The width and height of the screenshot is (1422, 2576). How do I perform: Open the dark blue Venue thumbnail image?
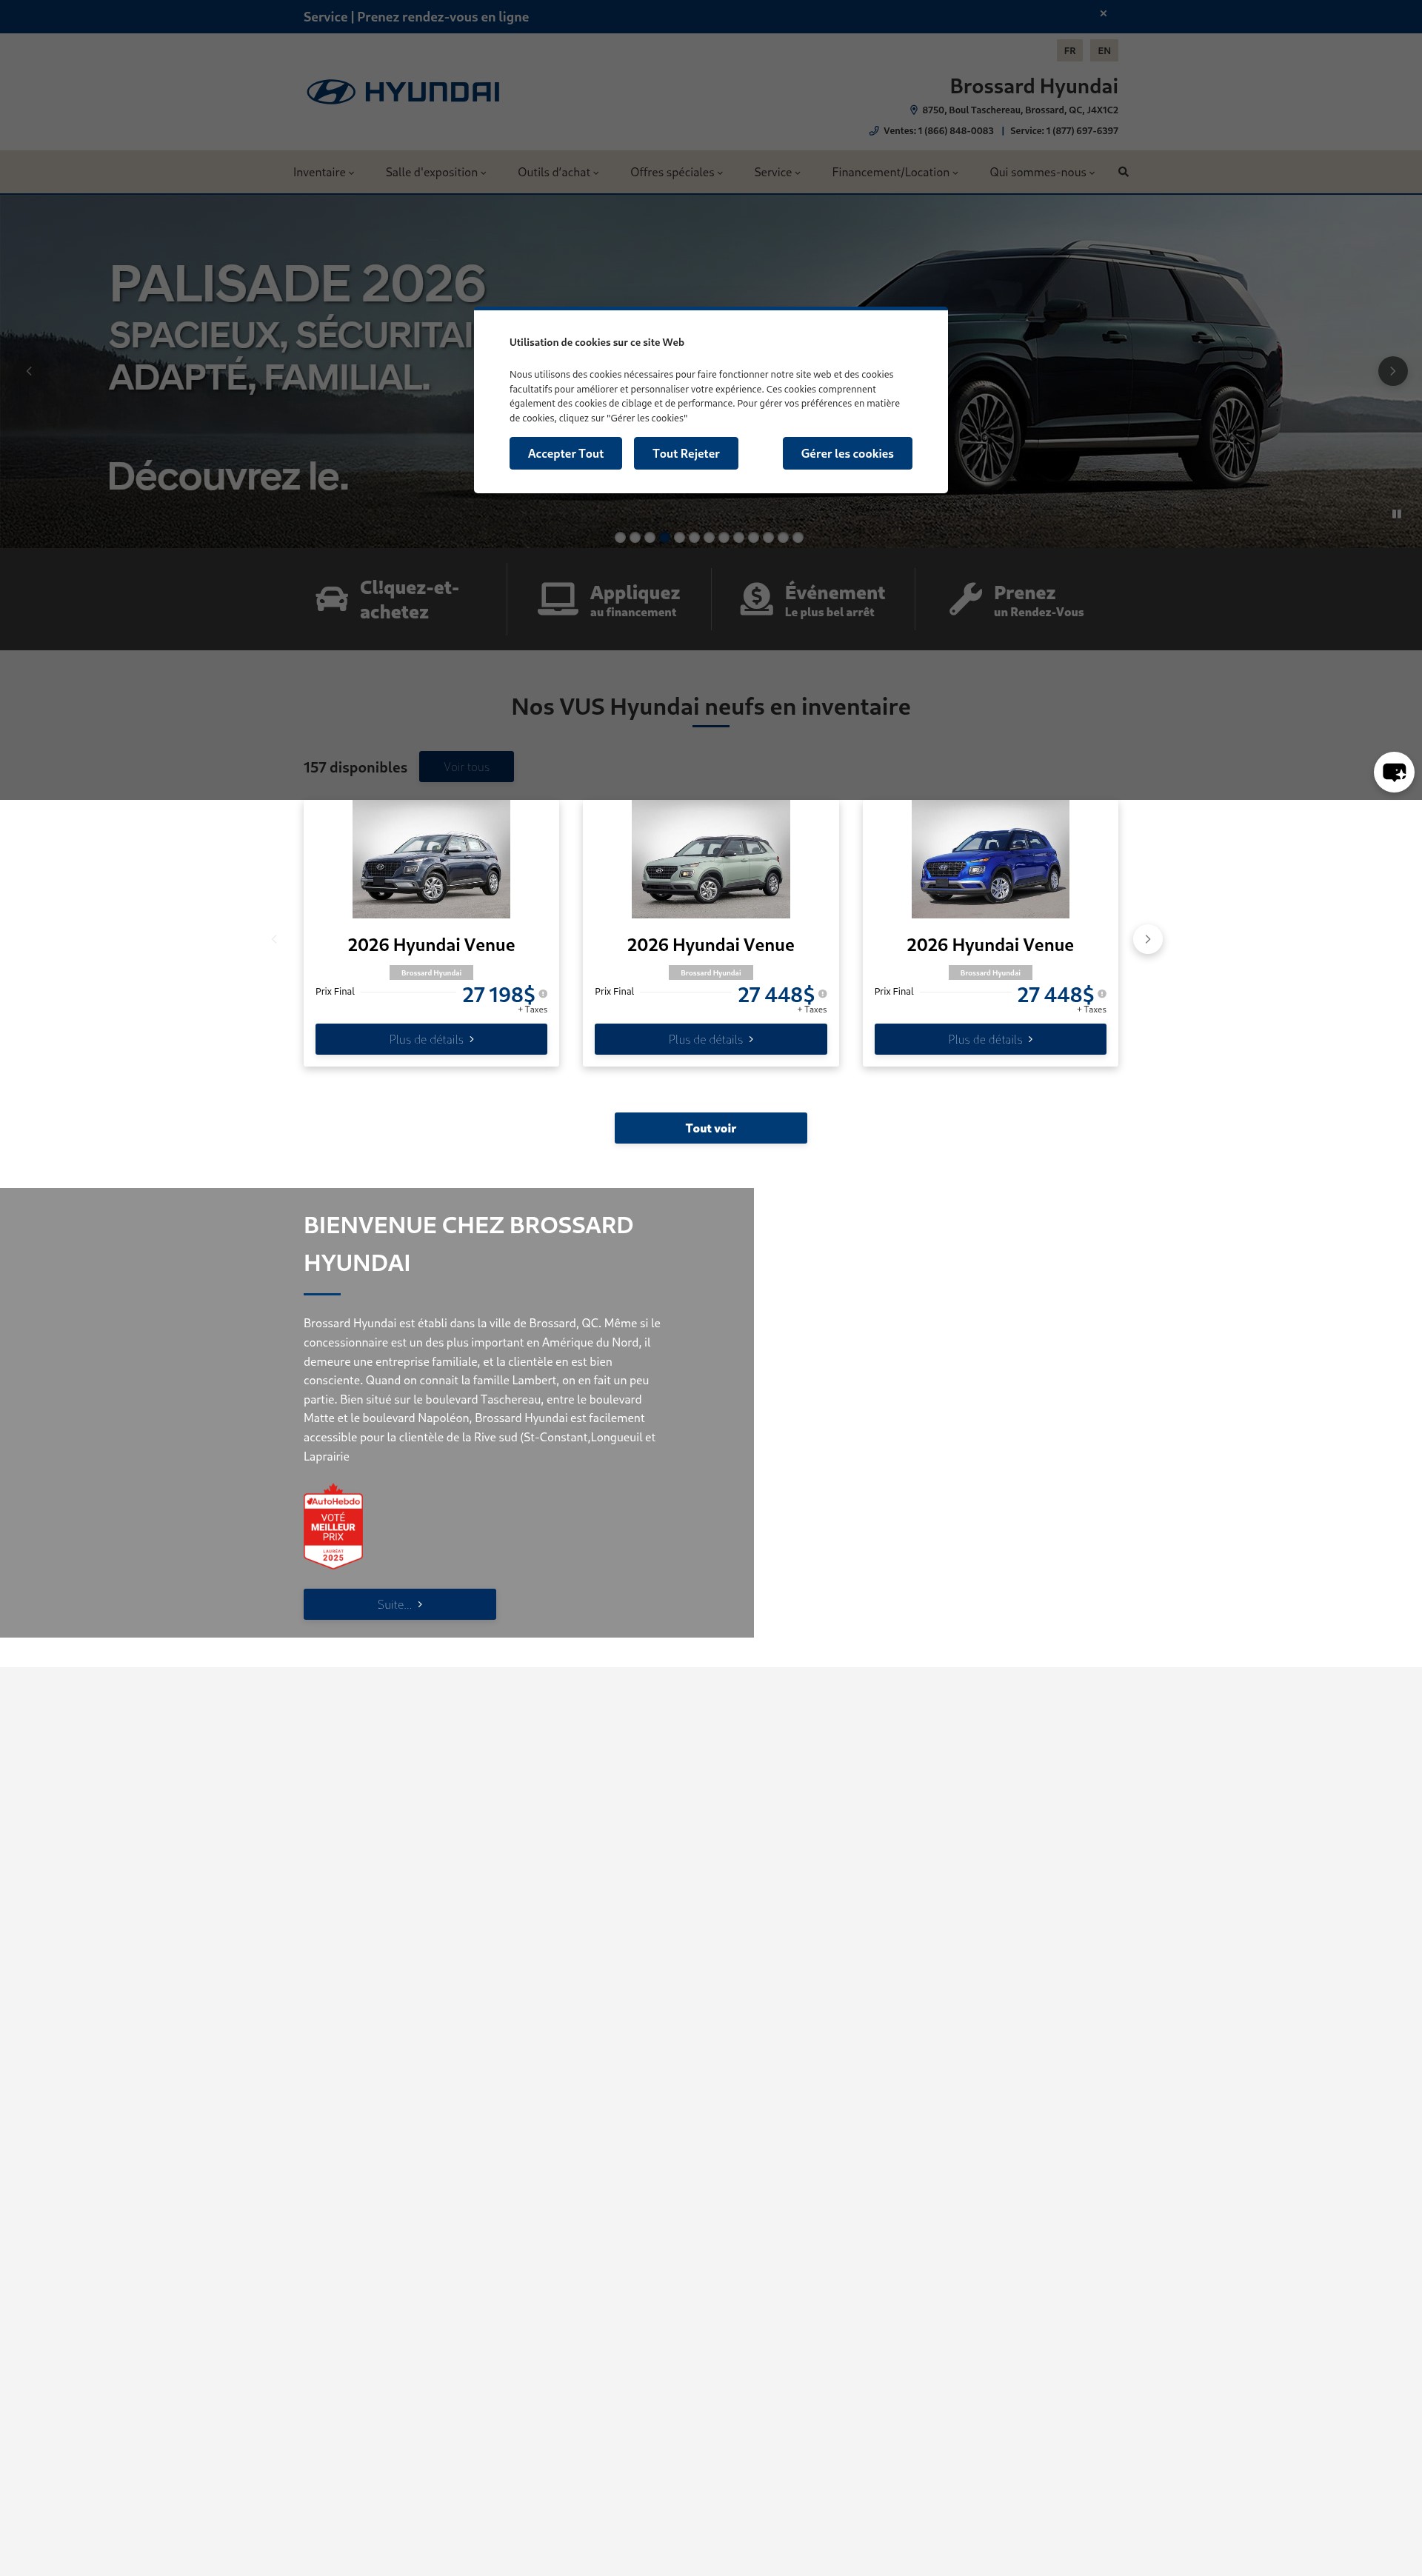pyautogui.click(x=431, y=859)
